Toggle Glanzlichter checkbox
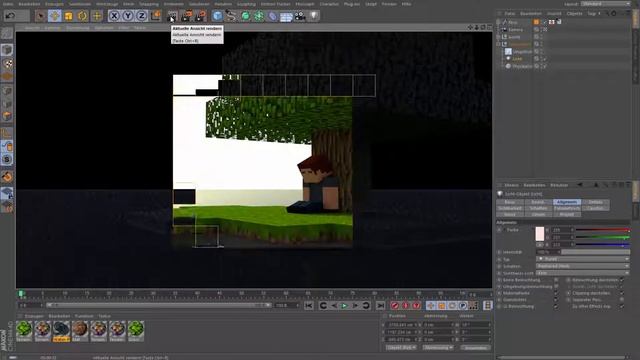Viewport: 640px width, 360px height. (x=556, y=300)
